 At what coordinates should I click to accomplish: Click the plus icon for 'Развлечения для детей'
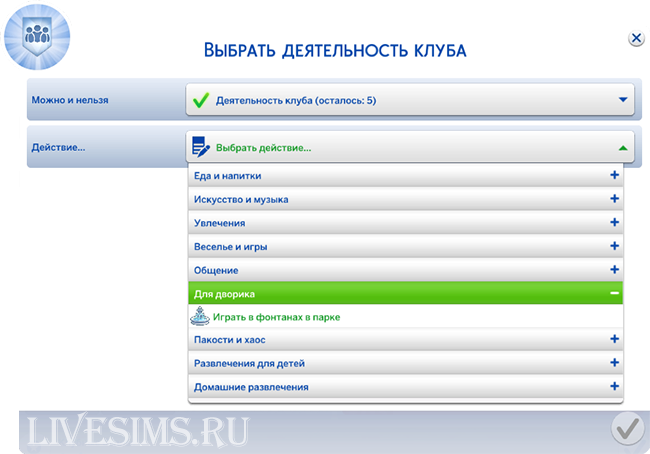coord(614,362)
